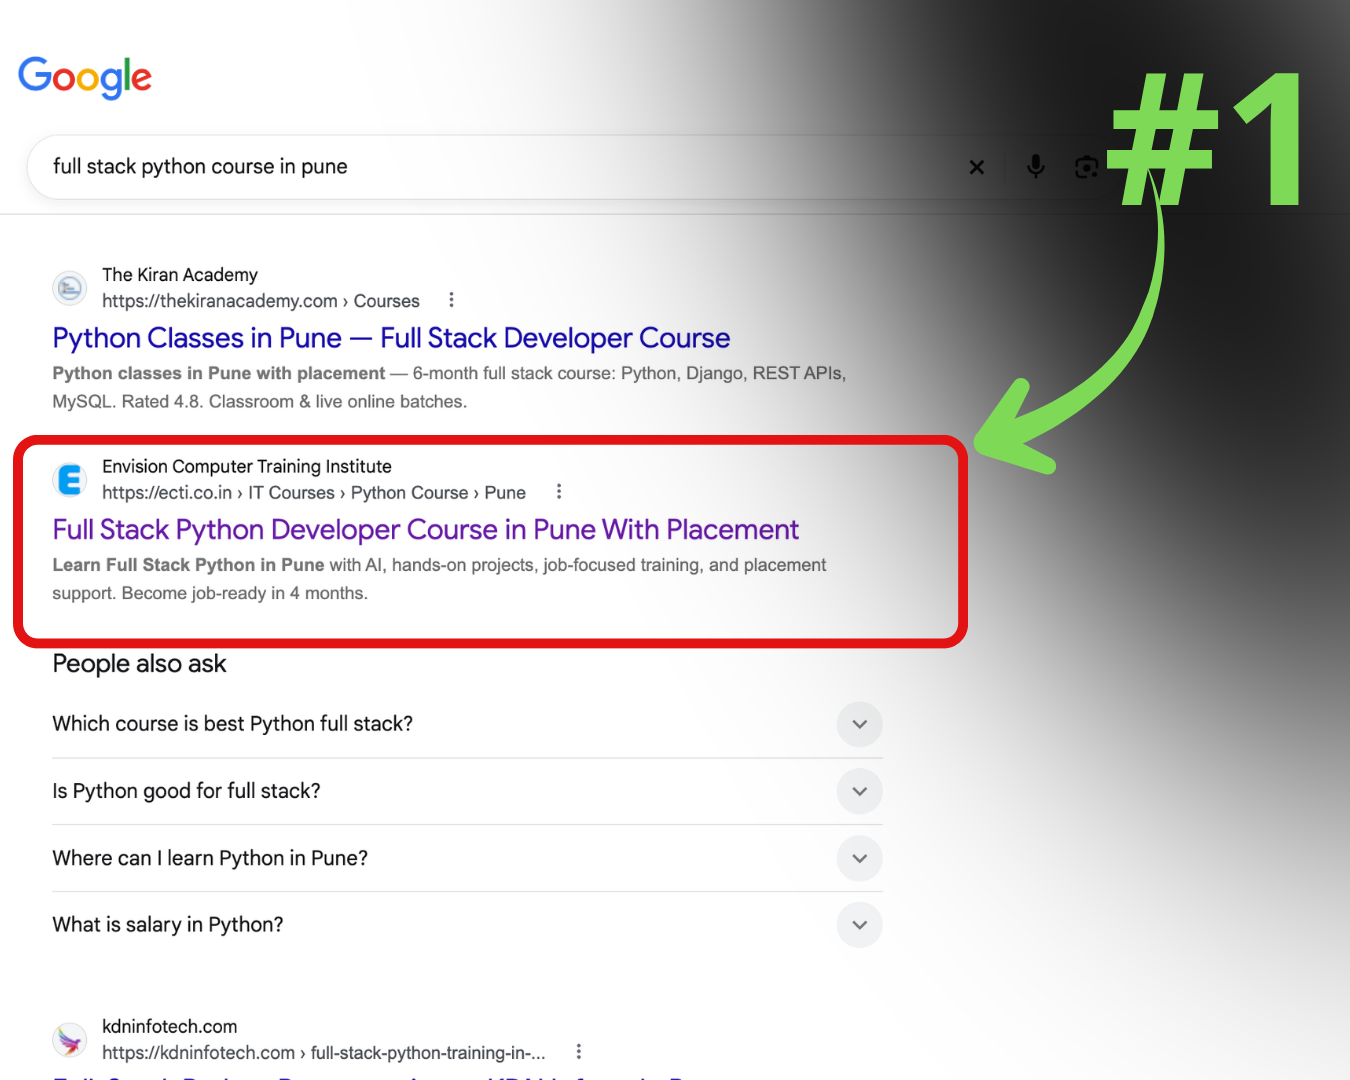The image size is (1350, 1080).
Task: Open Python Classes in Pune result link
Action: [x=391, y=338]
